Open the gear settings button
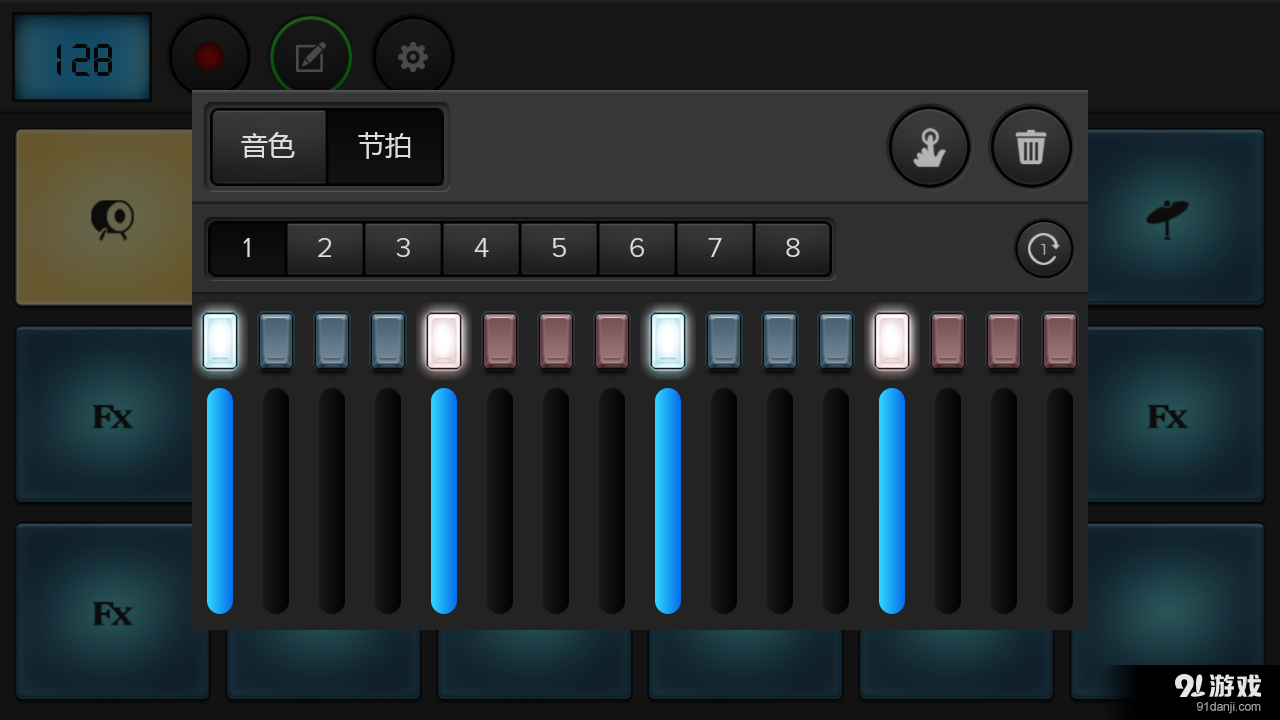This screenshot has height=720, width=1280. pyautogui.click(x=413, y=57)
